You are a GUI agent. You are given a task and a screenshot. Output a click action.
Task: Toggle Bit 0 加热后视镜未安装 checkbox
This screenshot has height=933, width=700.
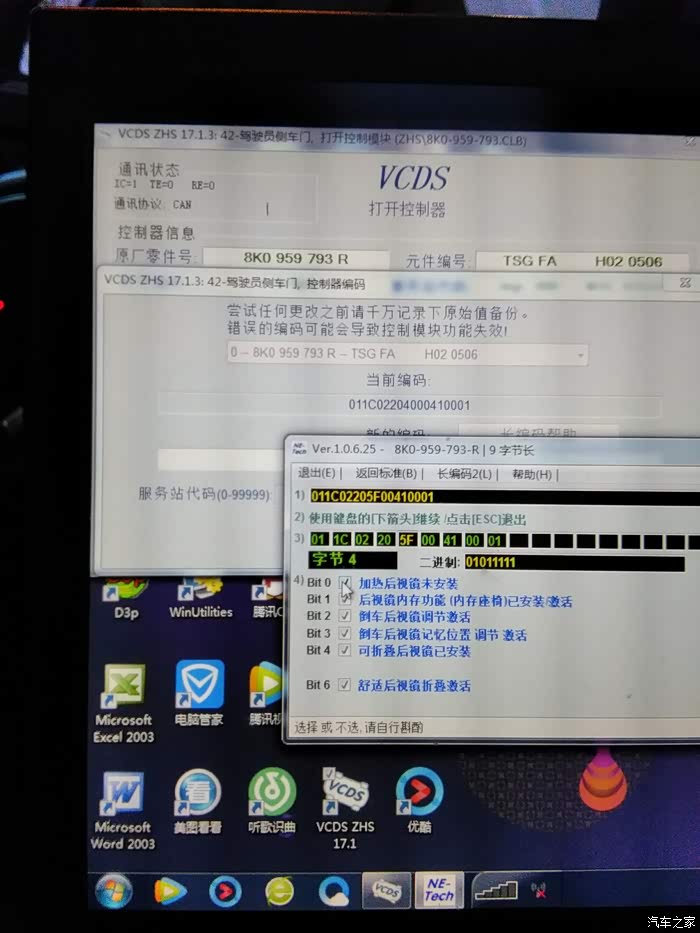click(345, 583)
